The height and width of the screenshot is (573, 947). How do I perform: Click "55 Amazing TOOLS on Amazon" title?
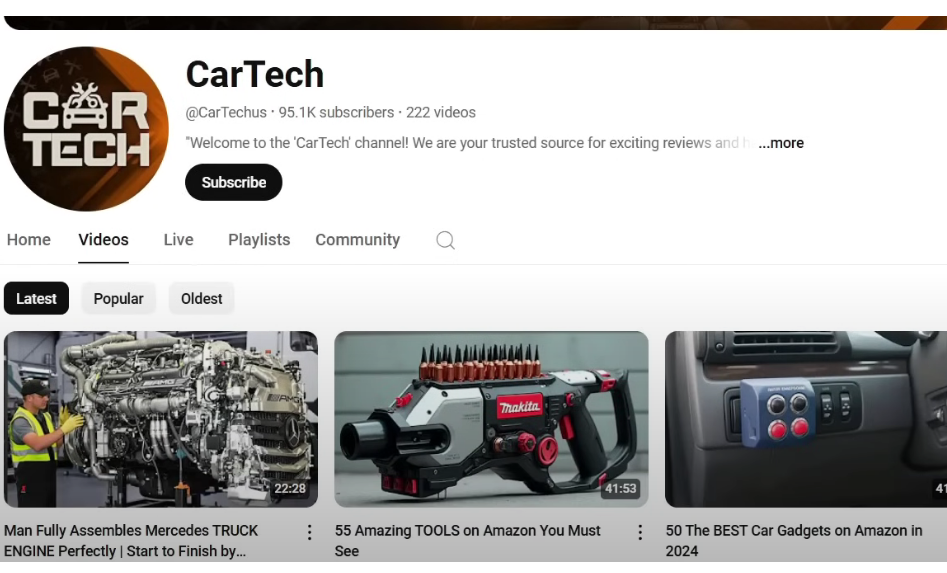click(468, 540)
